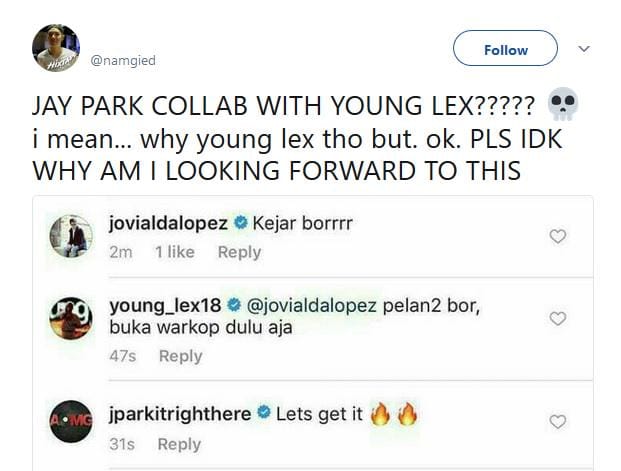Image resolution: width=621 pixels, height=471 pixels.
Task: Click jparkitrighthere verified badge
Action: (x=263, y=414)
